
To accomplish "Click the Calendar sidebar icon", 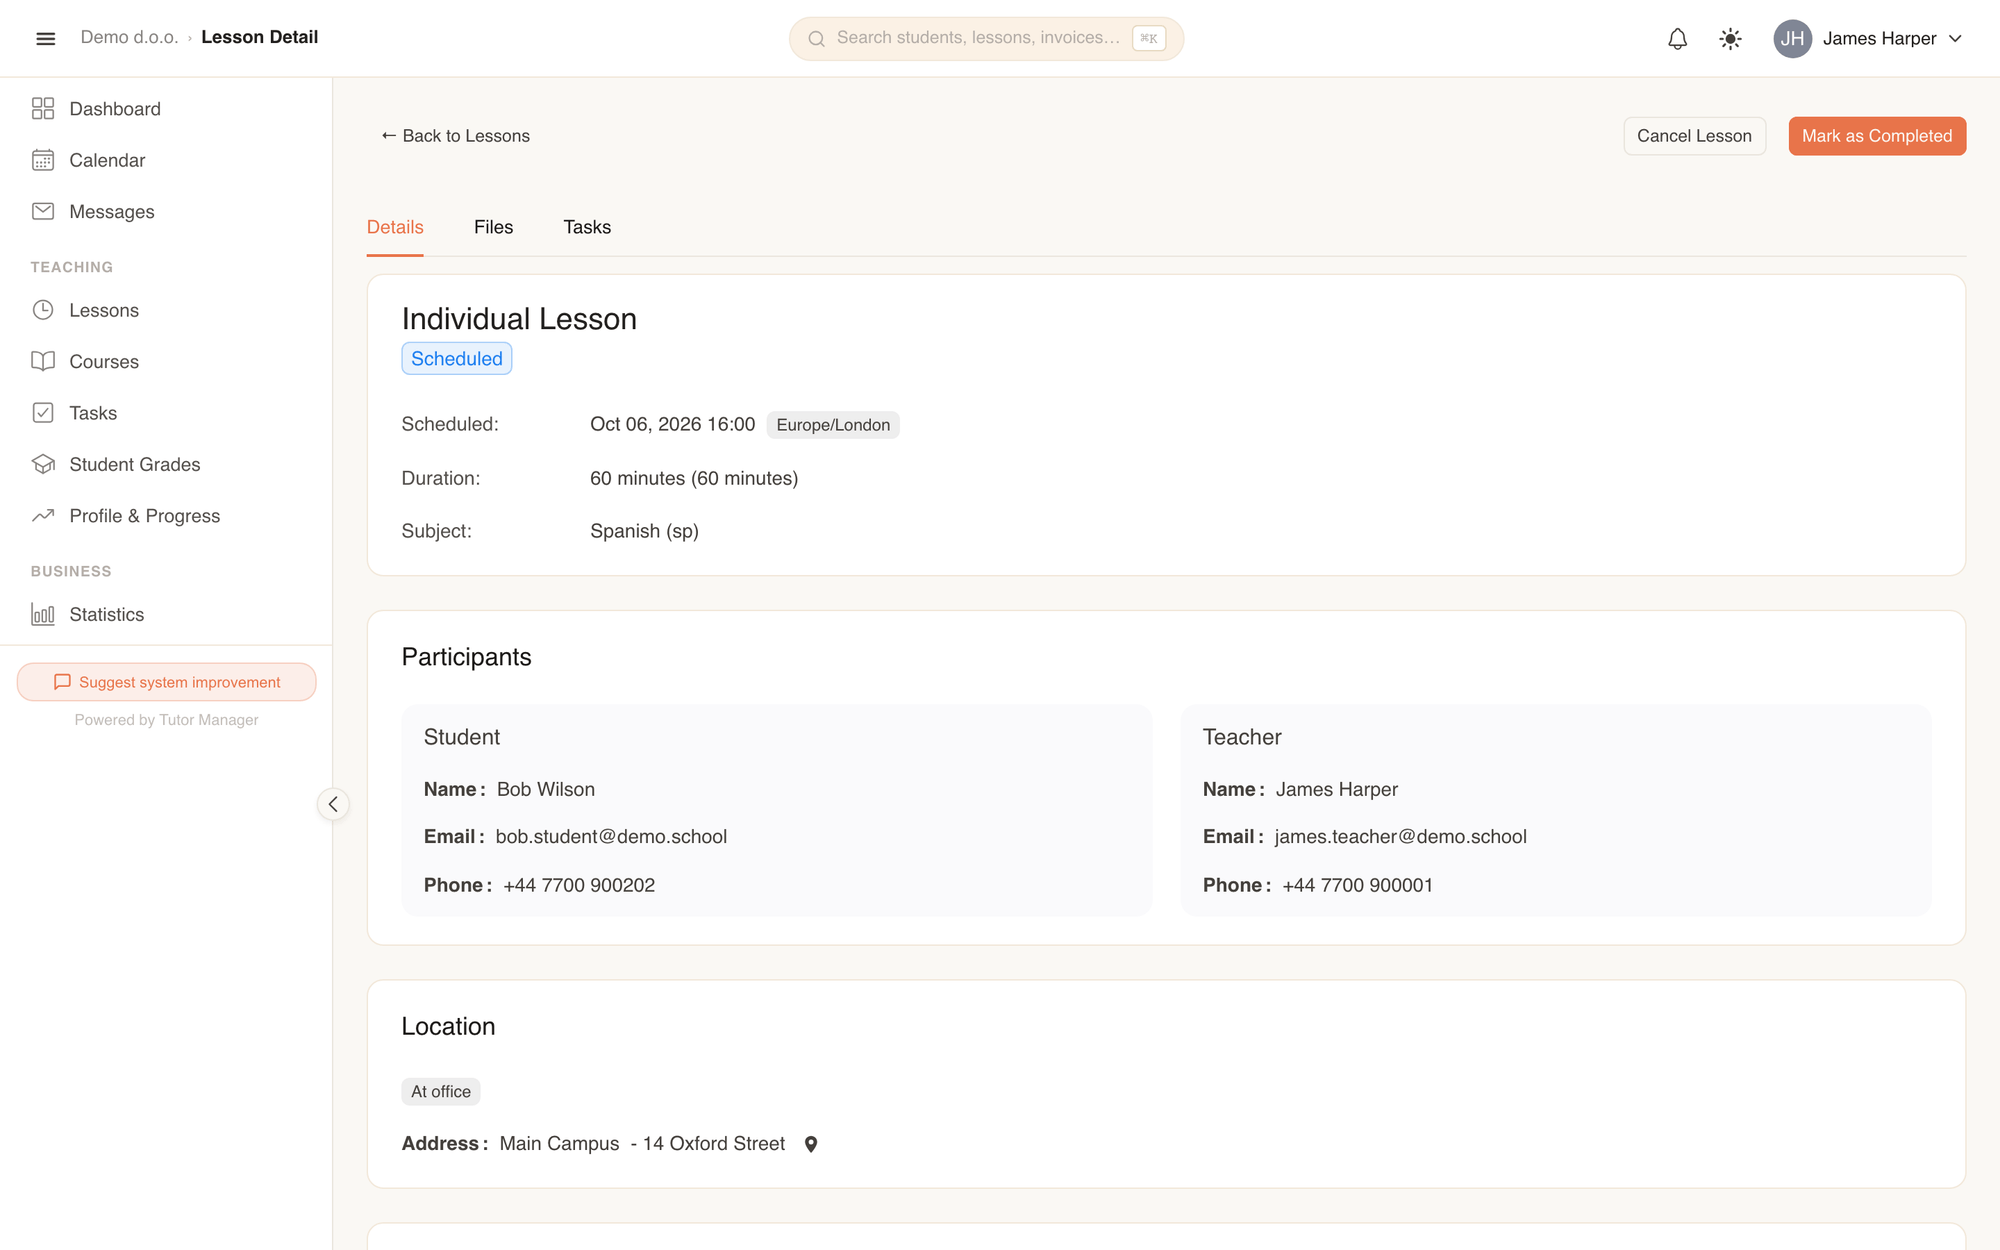I will 43,160.
